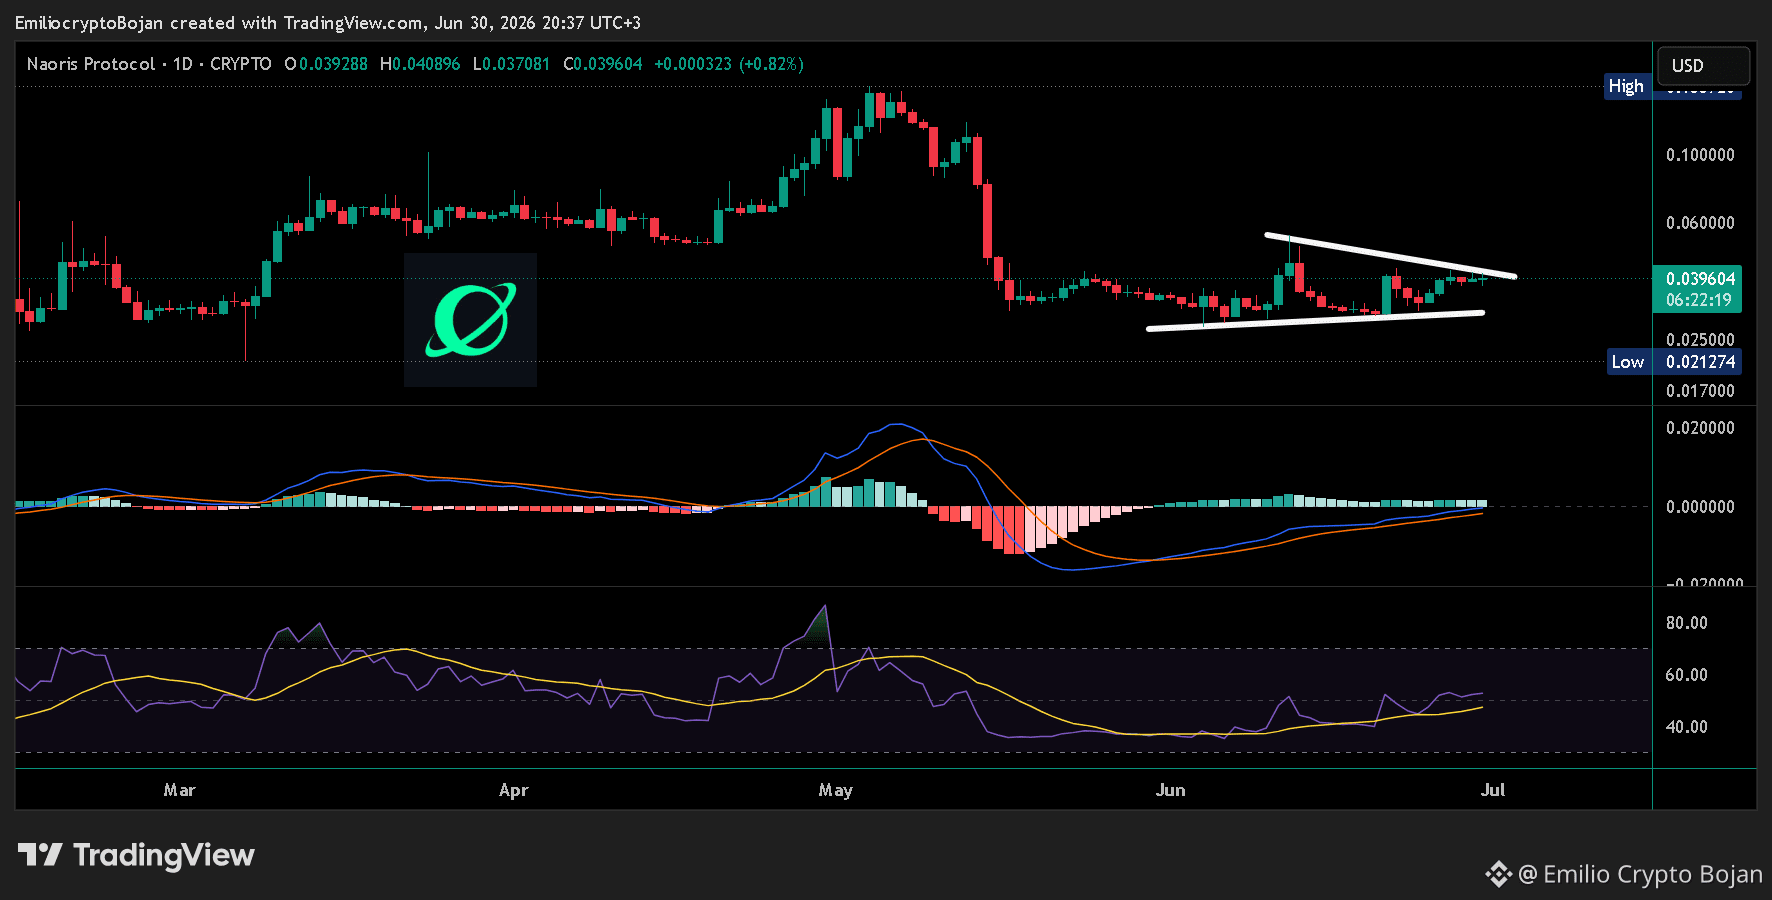Open the USD currency selector
The width and height of the screenshot is (1772, 900).
coord(1703,66)
